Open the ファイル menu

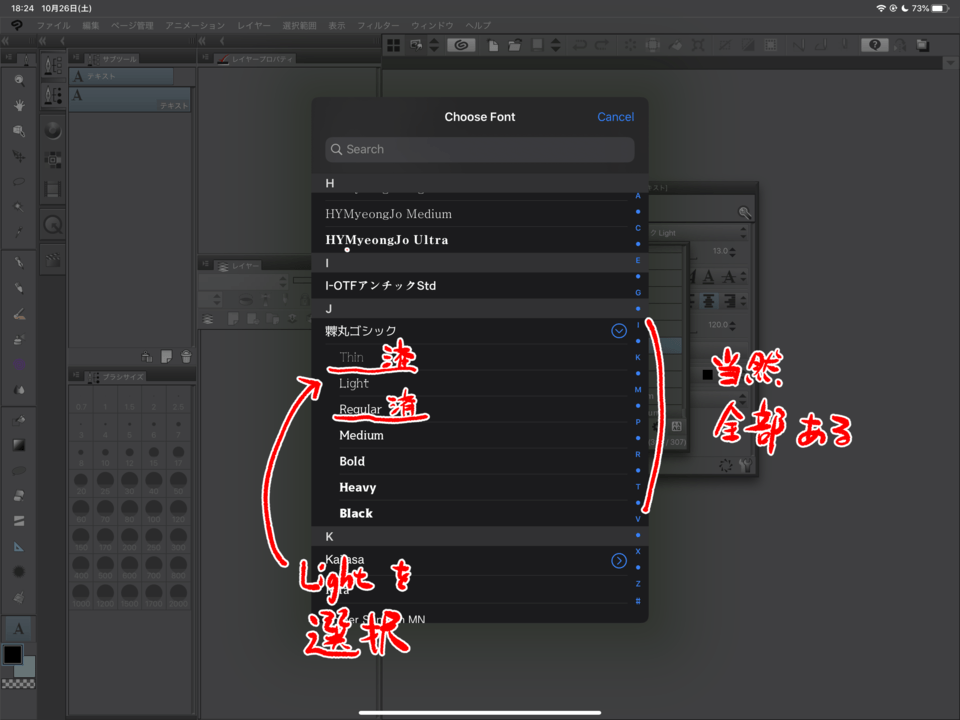[53, 24]
